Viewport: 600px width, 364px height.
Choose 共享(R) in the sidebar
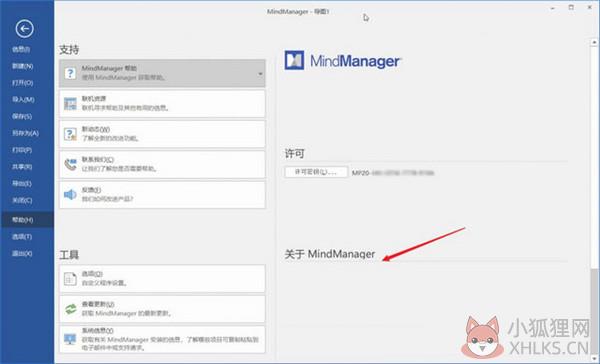click(22, 167)
